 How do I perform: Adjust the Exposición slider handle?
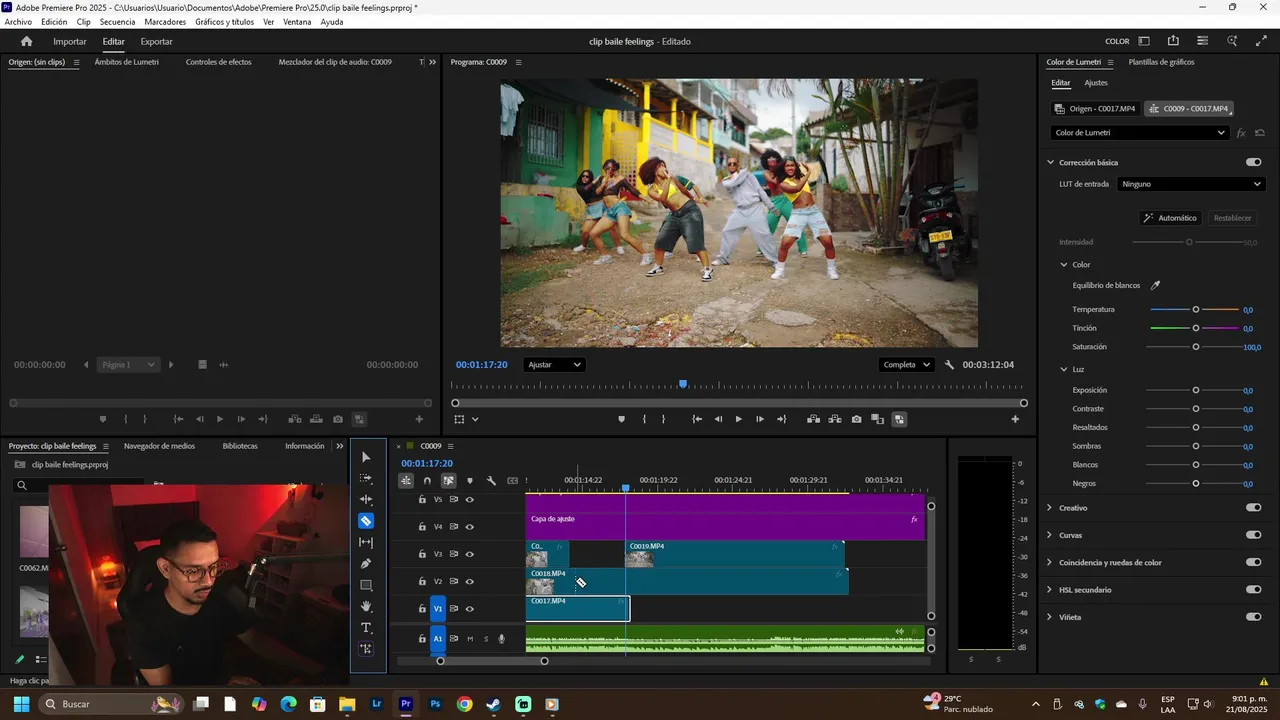pos(1195,391)
